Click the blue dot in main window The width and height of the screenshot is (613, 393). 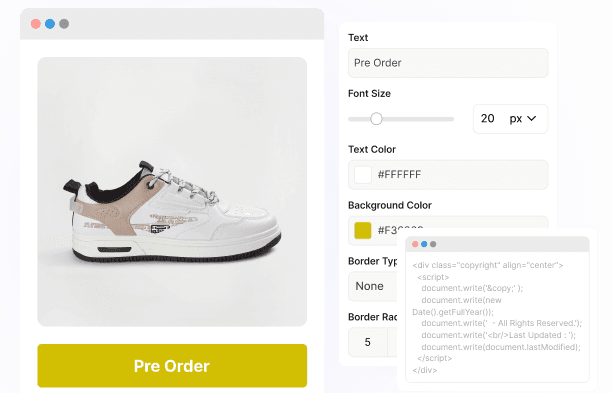coord(50,24)
